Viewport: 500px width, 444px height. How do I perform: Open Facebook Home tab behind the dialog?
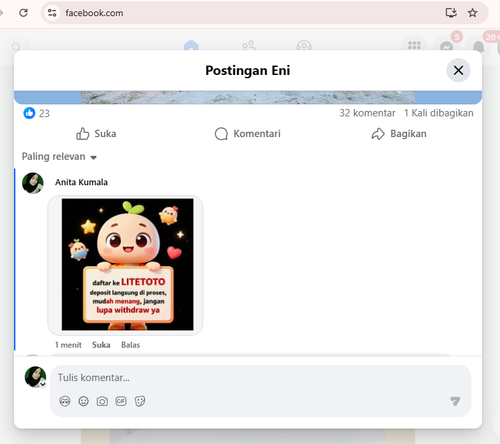coord(191,45)
